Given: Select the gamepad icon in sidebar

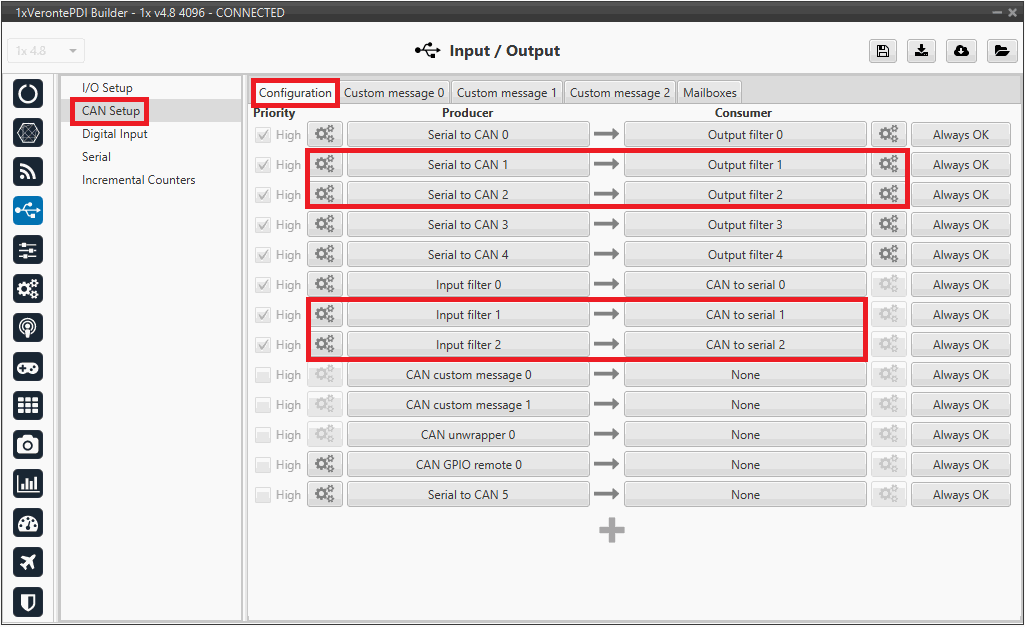Looking at the screenshot, I should pos(28,367).
